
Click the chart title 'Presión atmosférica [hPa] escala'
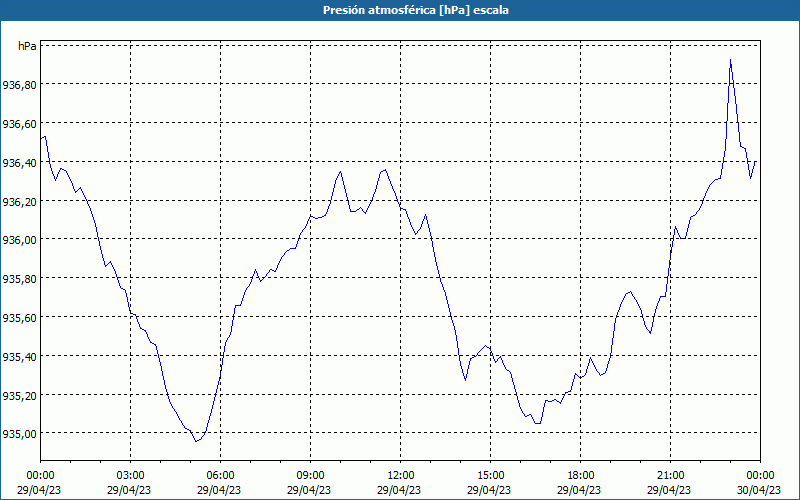point(416,10)
